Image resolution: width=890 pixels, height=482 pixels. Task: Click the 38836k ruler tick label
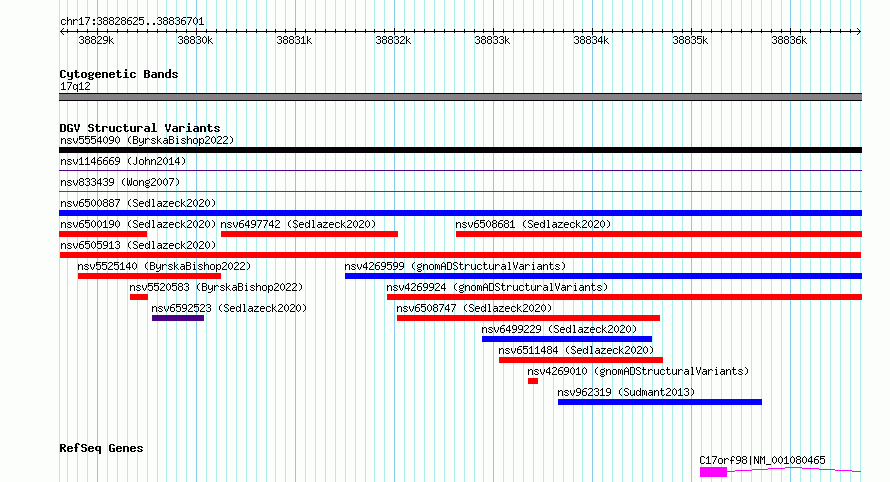click(789, 40)
